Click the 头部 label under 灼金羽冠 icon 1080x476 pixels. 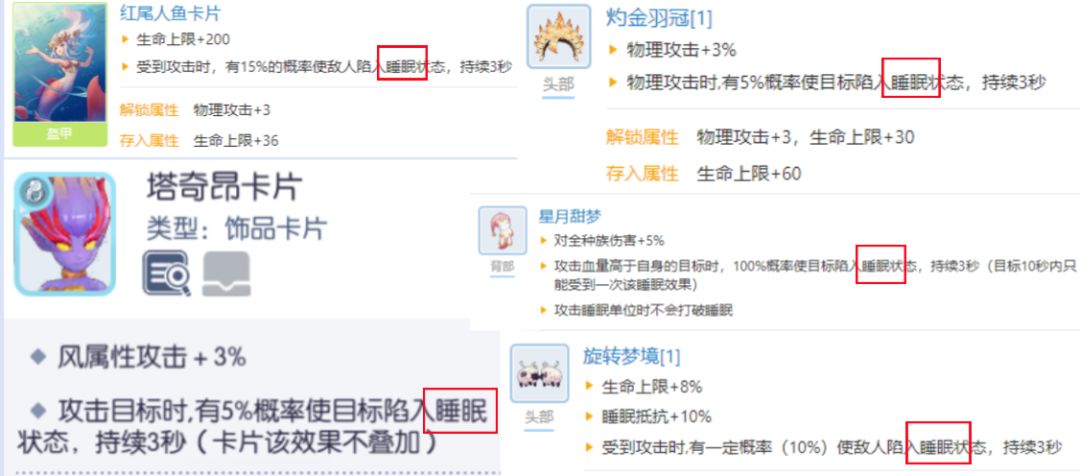click(x=558, y=84)
